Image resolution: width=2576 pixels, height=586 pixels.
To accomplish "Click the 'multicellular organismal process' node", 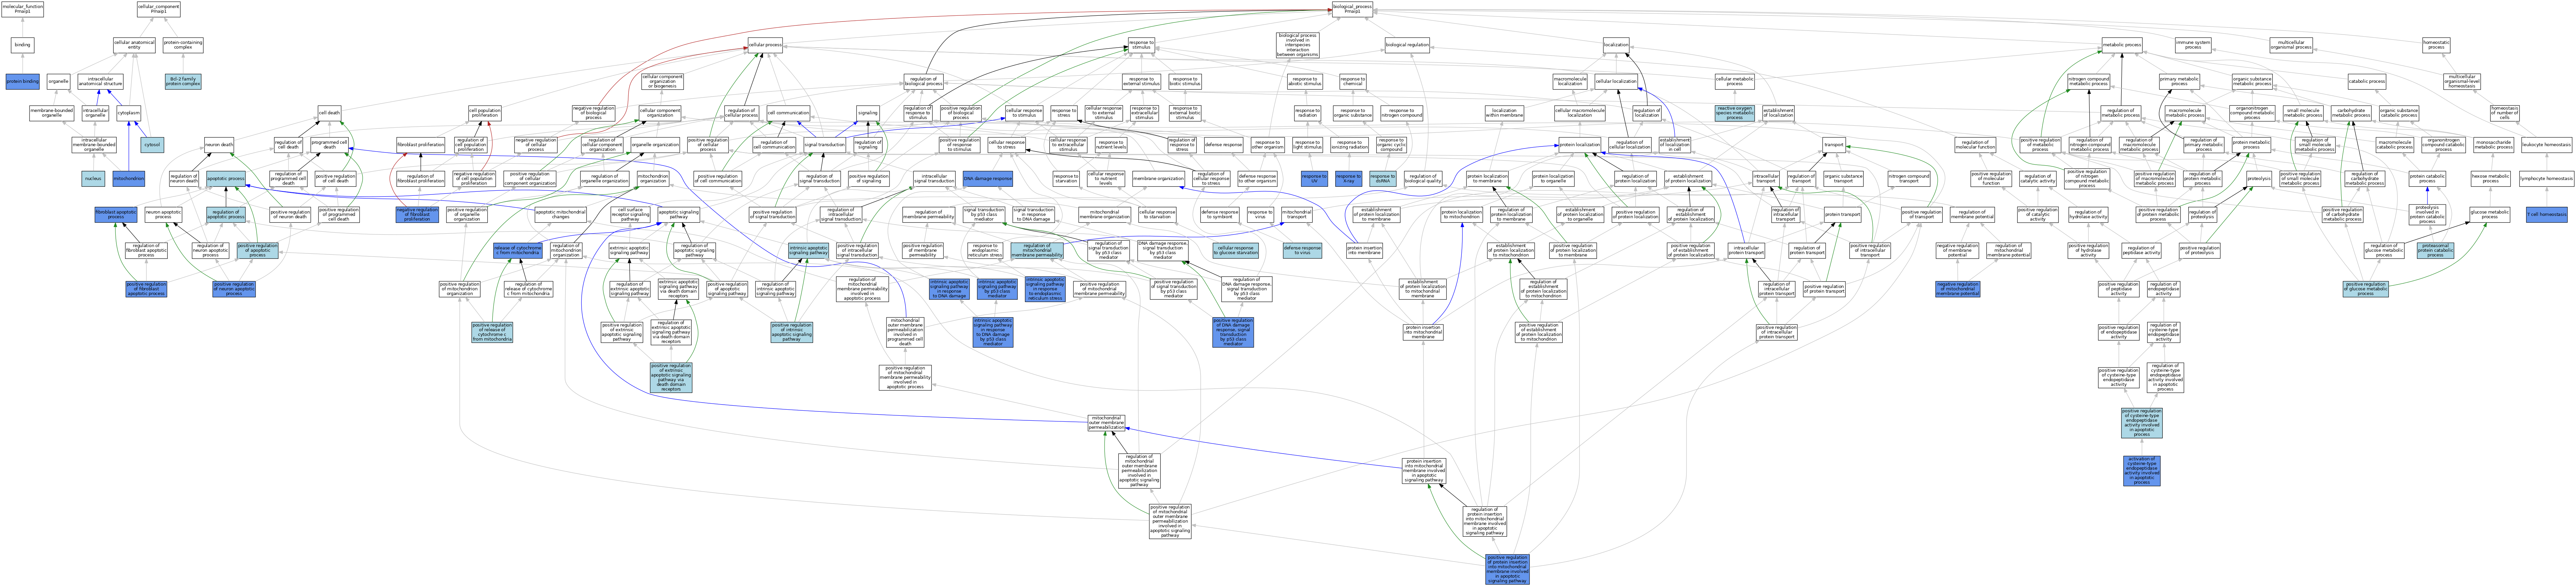I will tap(2291, 45).
